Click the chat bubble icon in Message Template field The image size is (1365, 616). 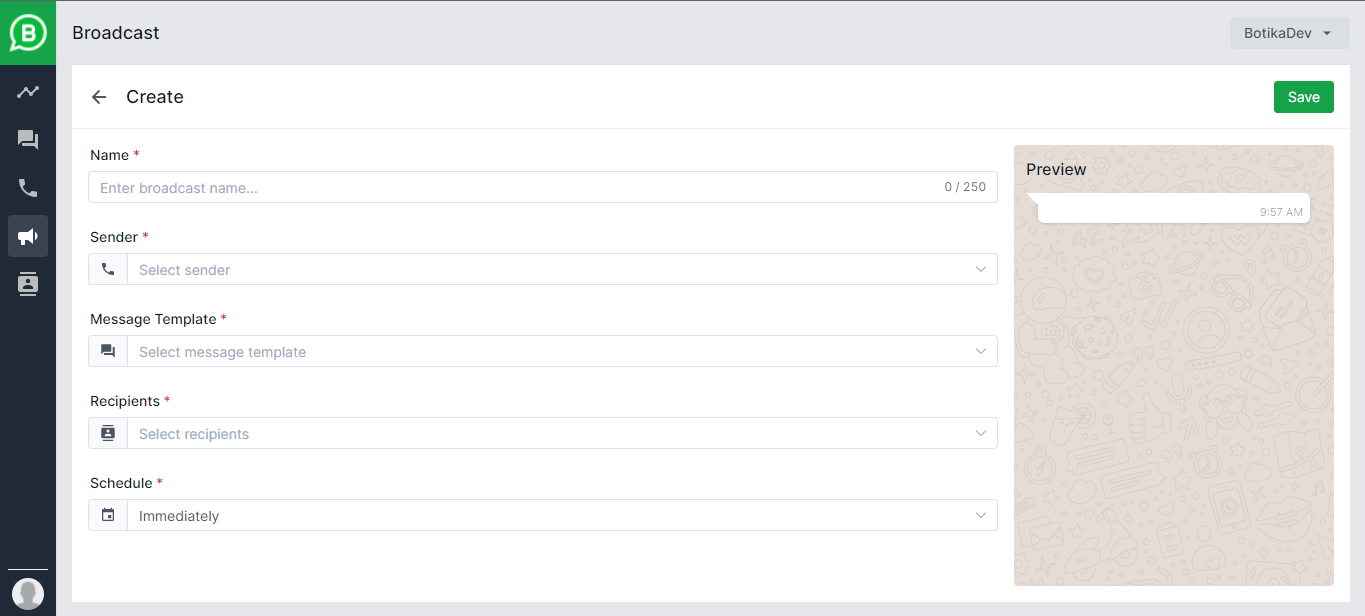[x=108, y=351]
